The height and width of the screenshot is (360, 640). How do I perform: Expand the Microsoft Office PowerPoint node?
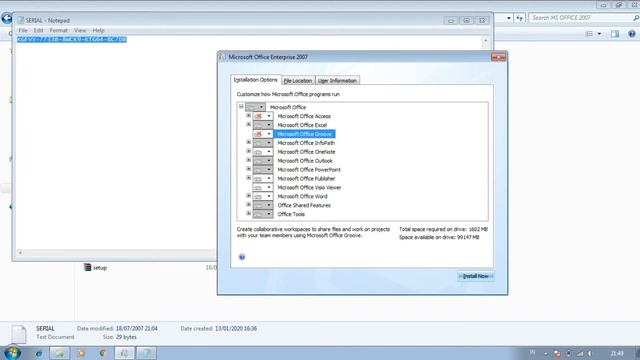coord(249,169)
